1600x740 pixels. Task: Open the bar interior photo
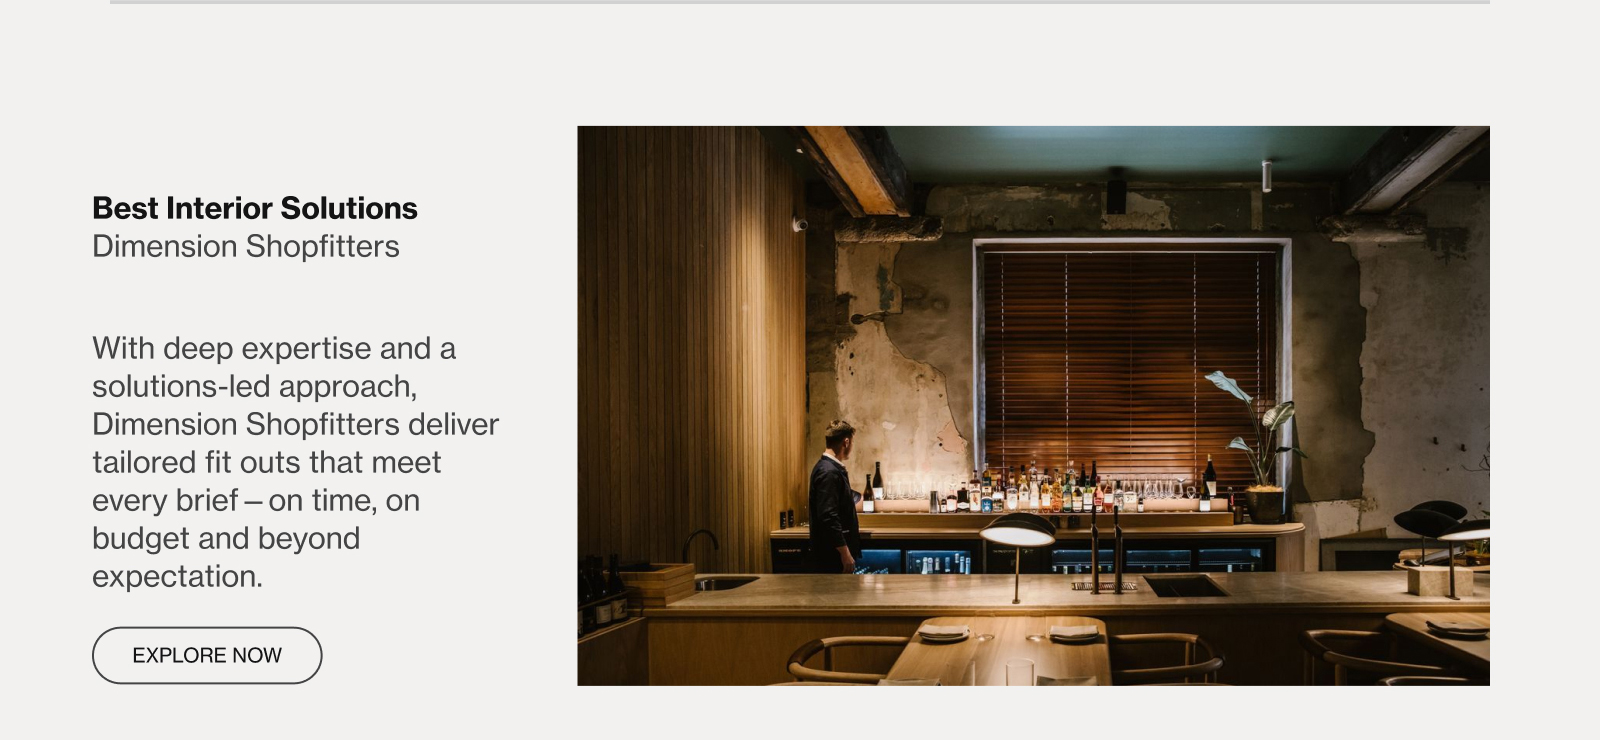(x=1033, y=405)
